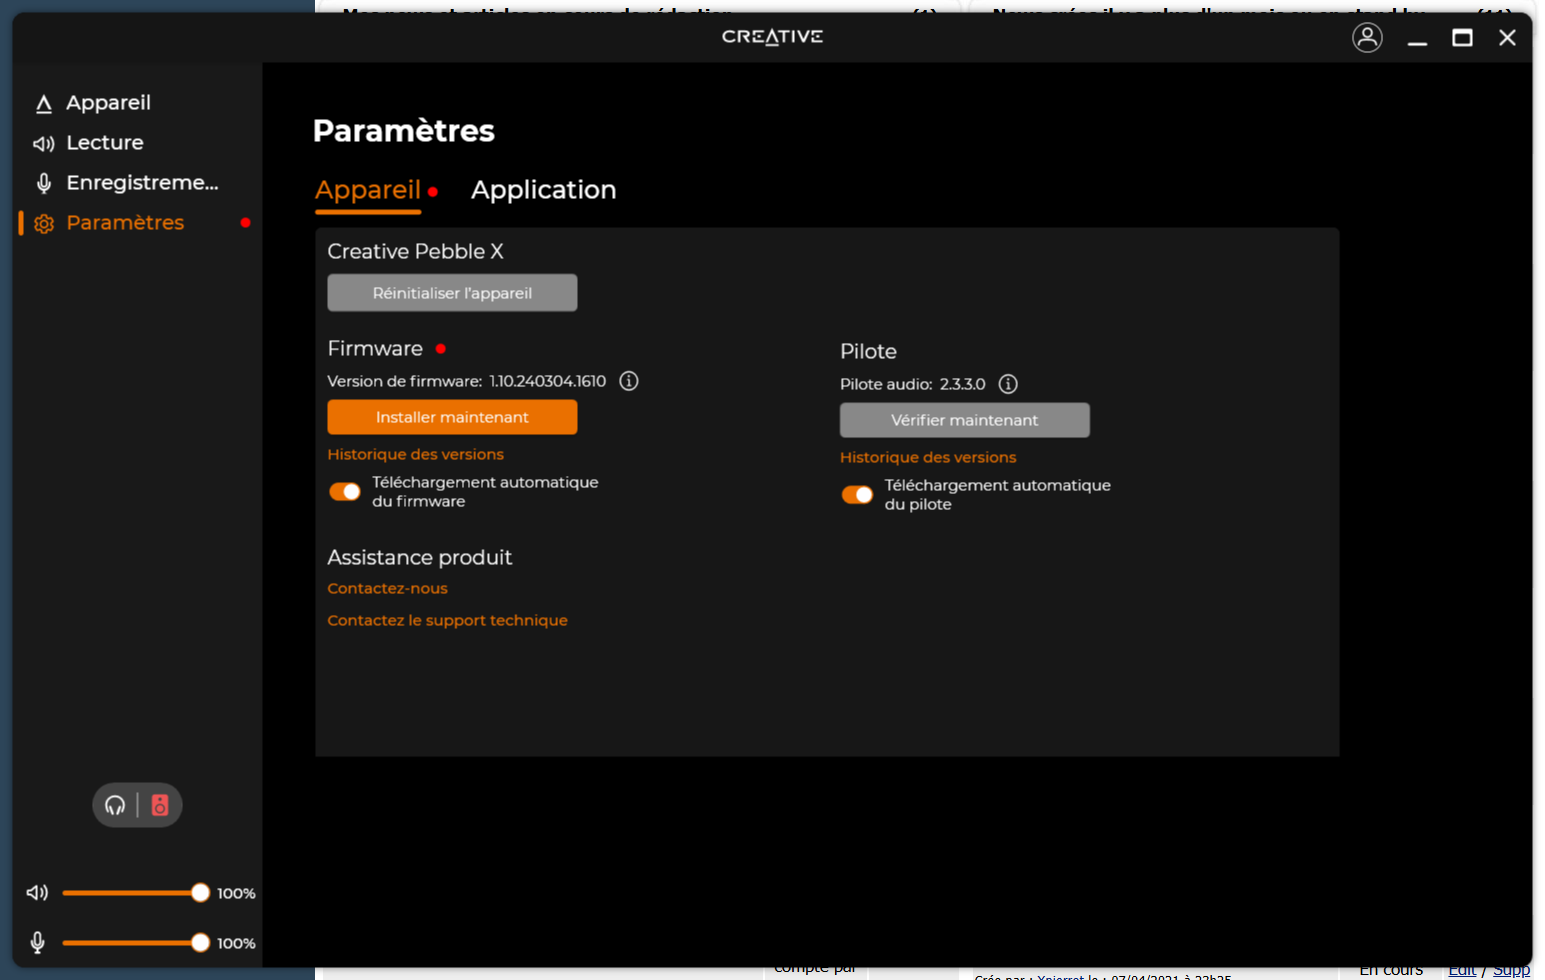Open Contactez le support technique link
Viewport: 1545px width, 980px height.
point(447,620)
